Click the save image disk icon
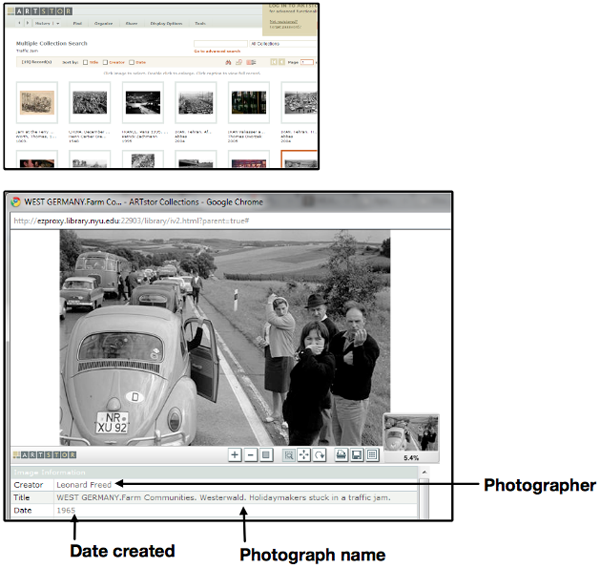Viewport: 600px width, 568px height. (x=357, y=455)
